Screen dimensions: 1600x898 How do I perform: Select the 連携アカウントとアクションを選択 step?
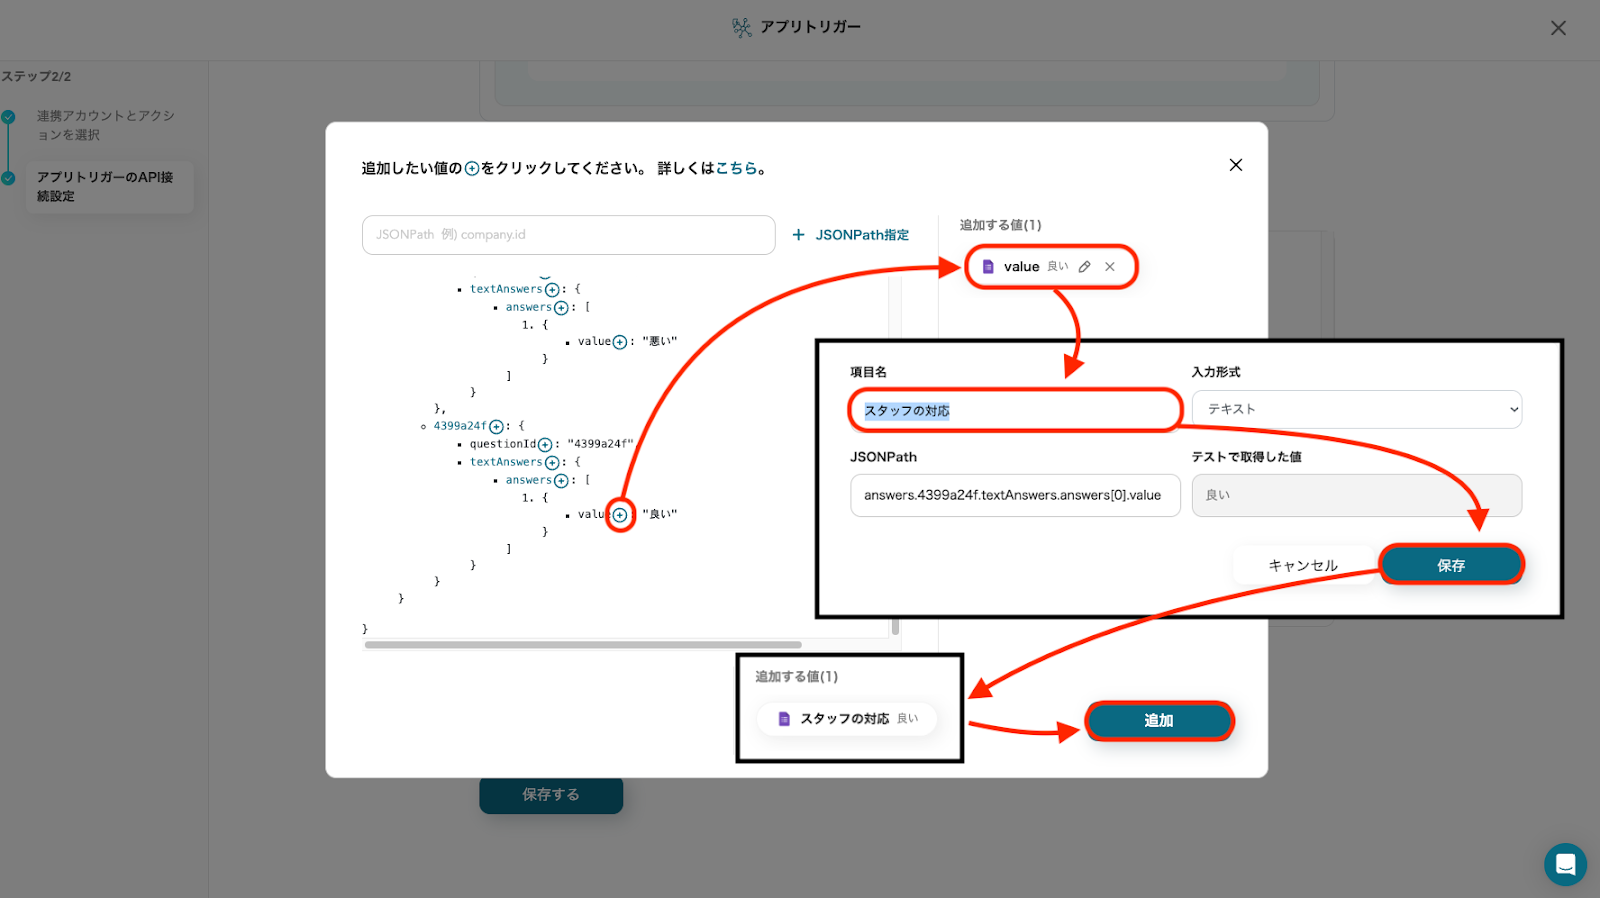pos(105,125)
